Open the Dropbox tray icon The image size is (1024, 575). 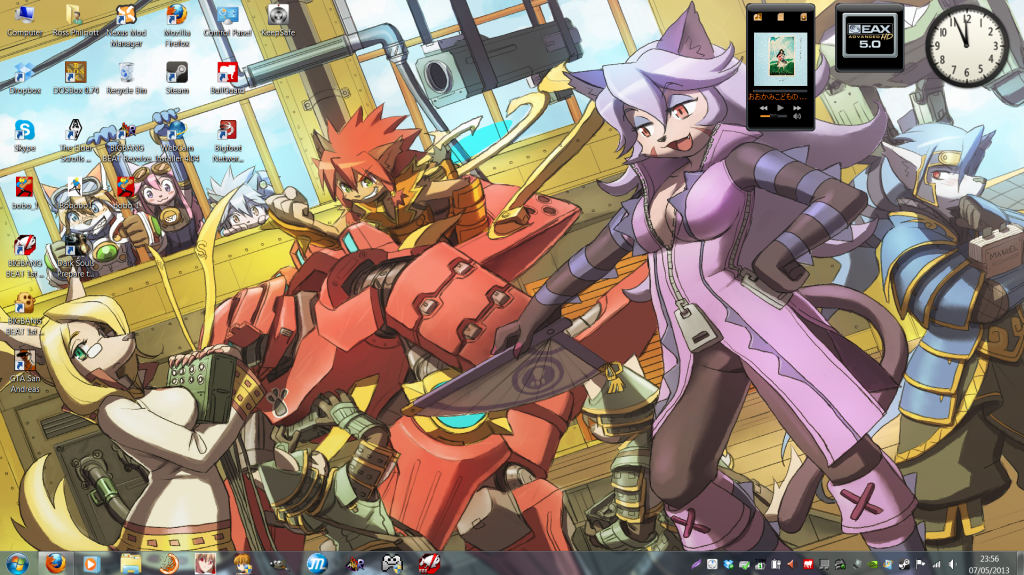click(x=728, y=564)
